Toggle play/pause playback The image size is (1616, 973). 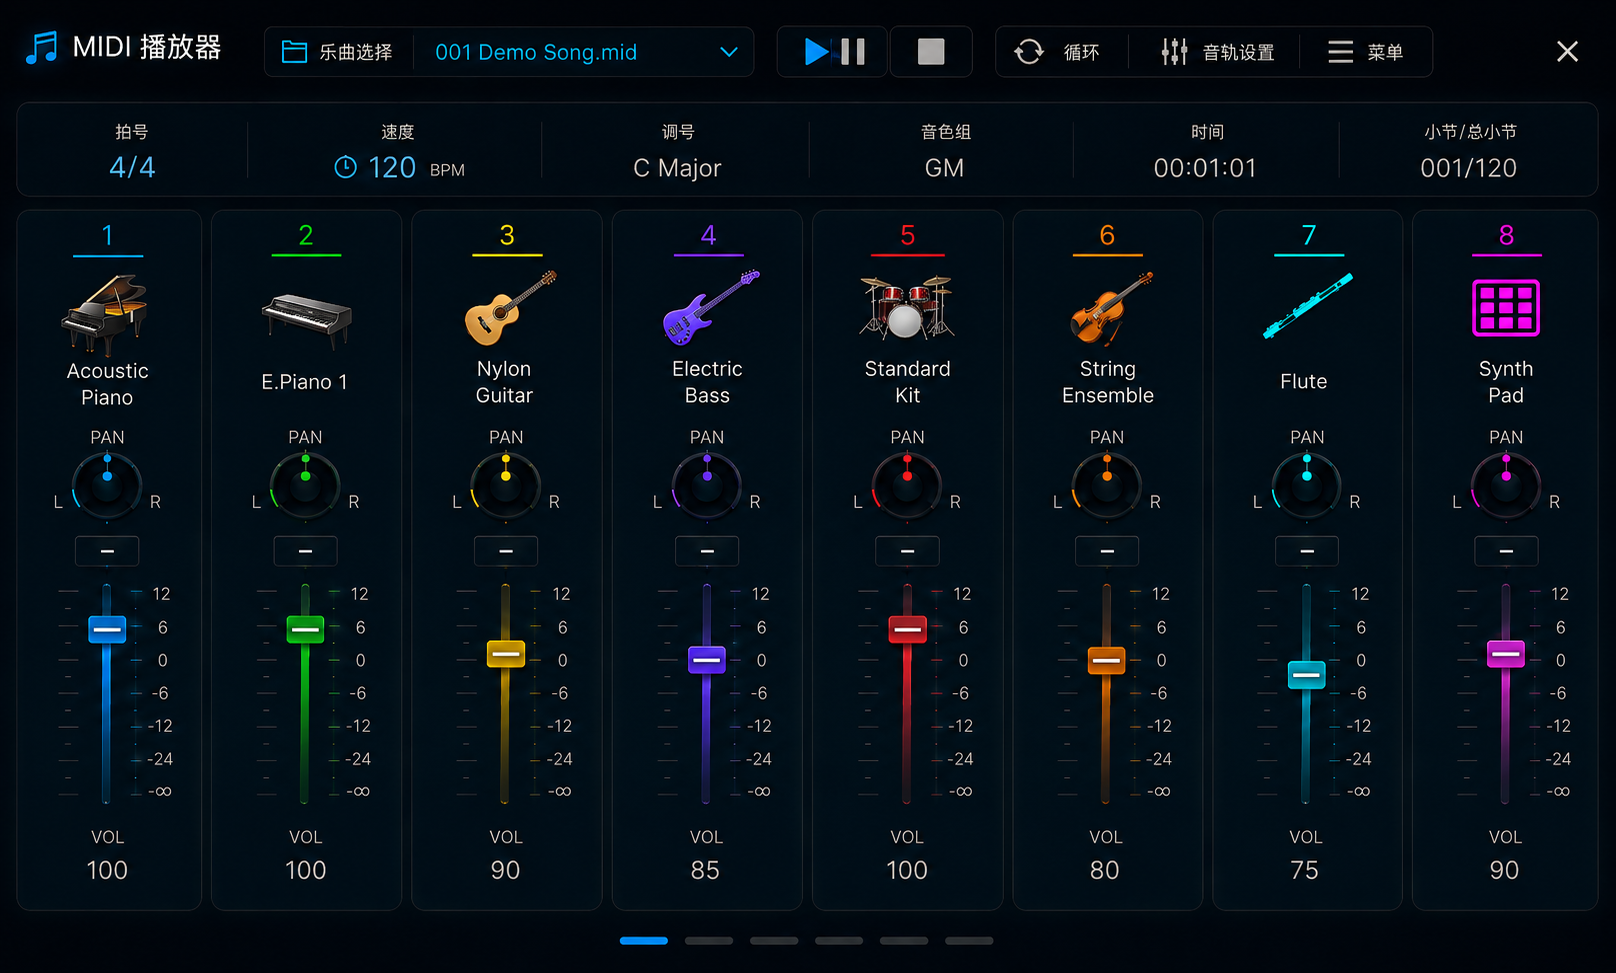(833, 52)
